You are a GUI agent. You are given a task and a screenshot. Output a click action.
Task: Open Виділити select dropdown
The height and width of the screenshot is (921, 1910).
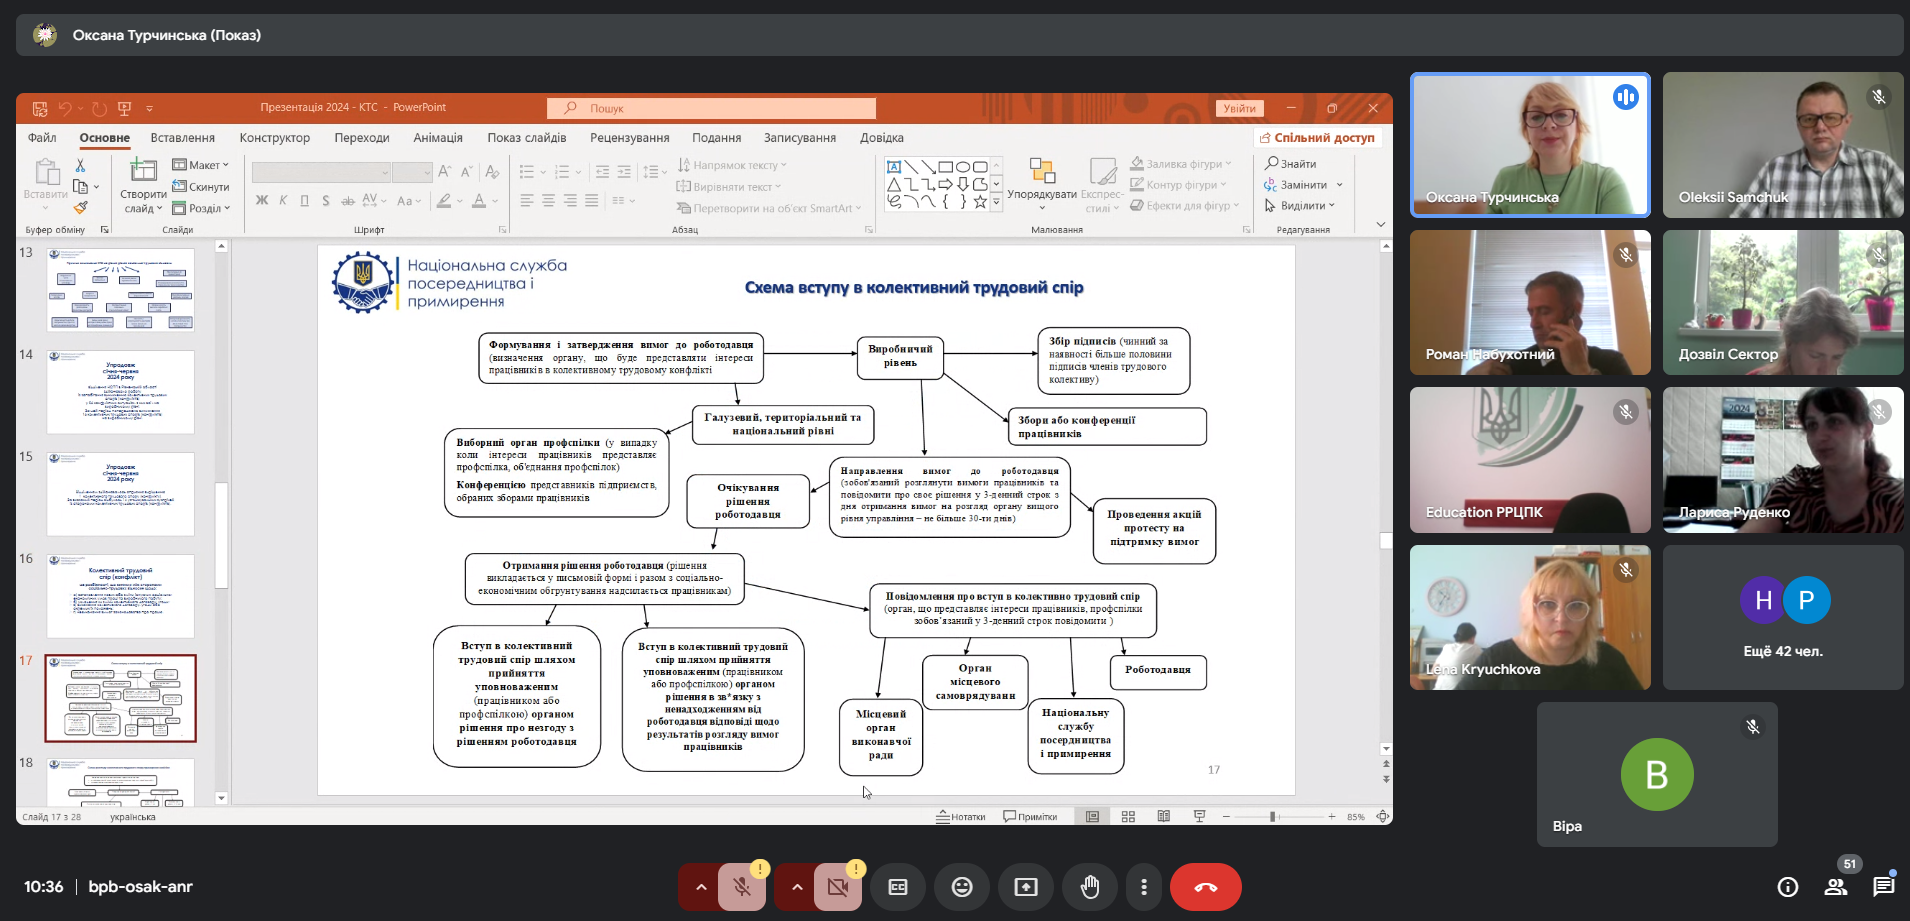pyautogui.click(x=1300, y=206)
